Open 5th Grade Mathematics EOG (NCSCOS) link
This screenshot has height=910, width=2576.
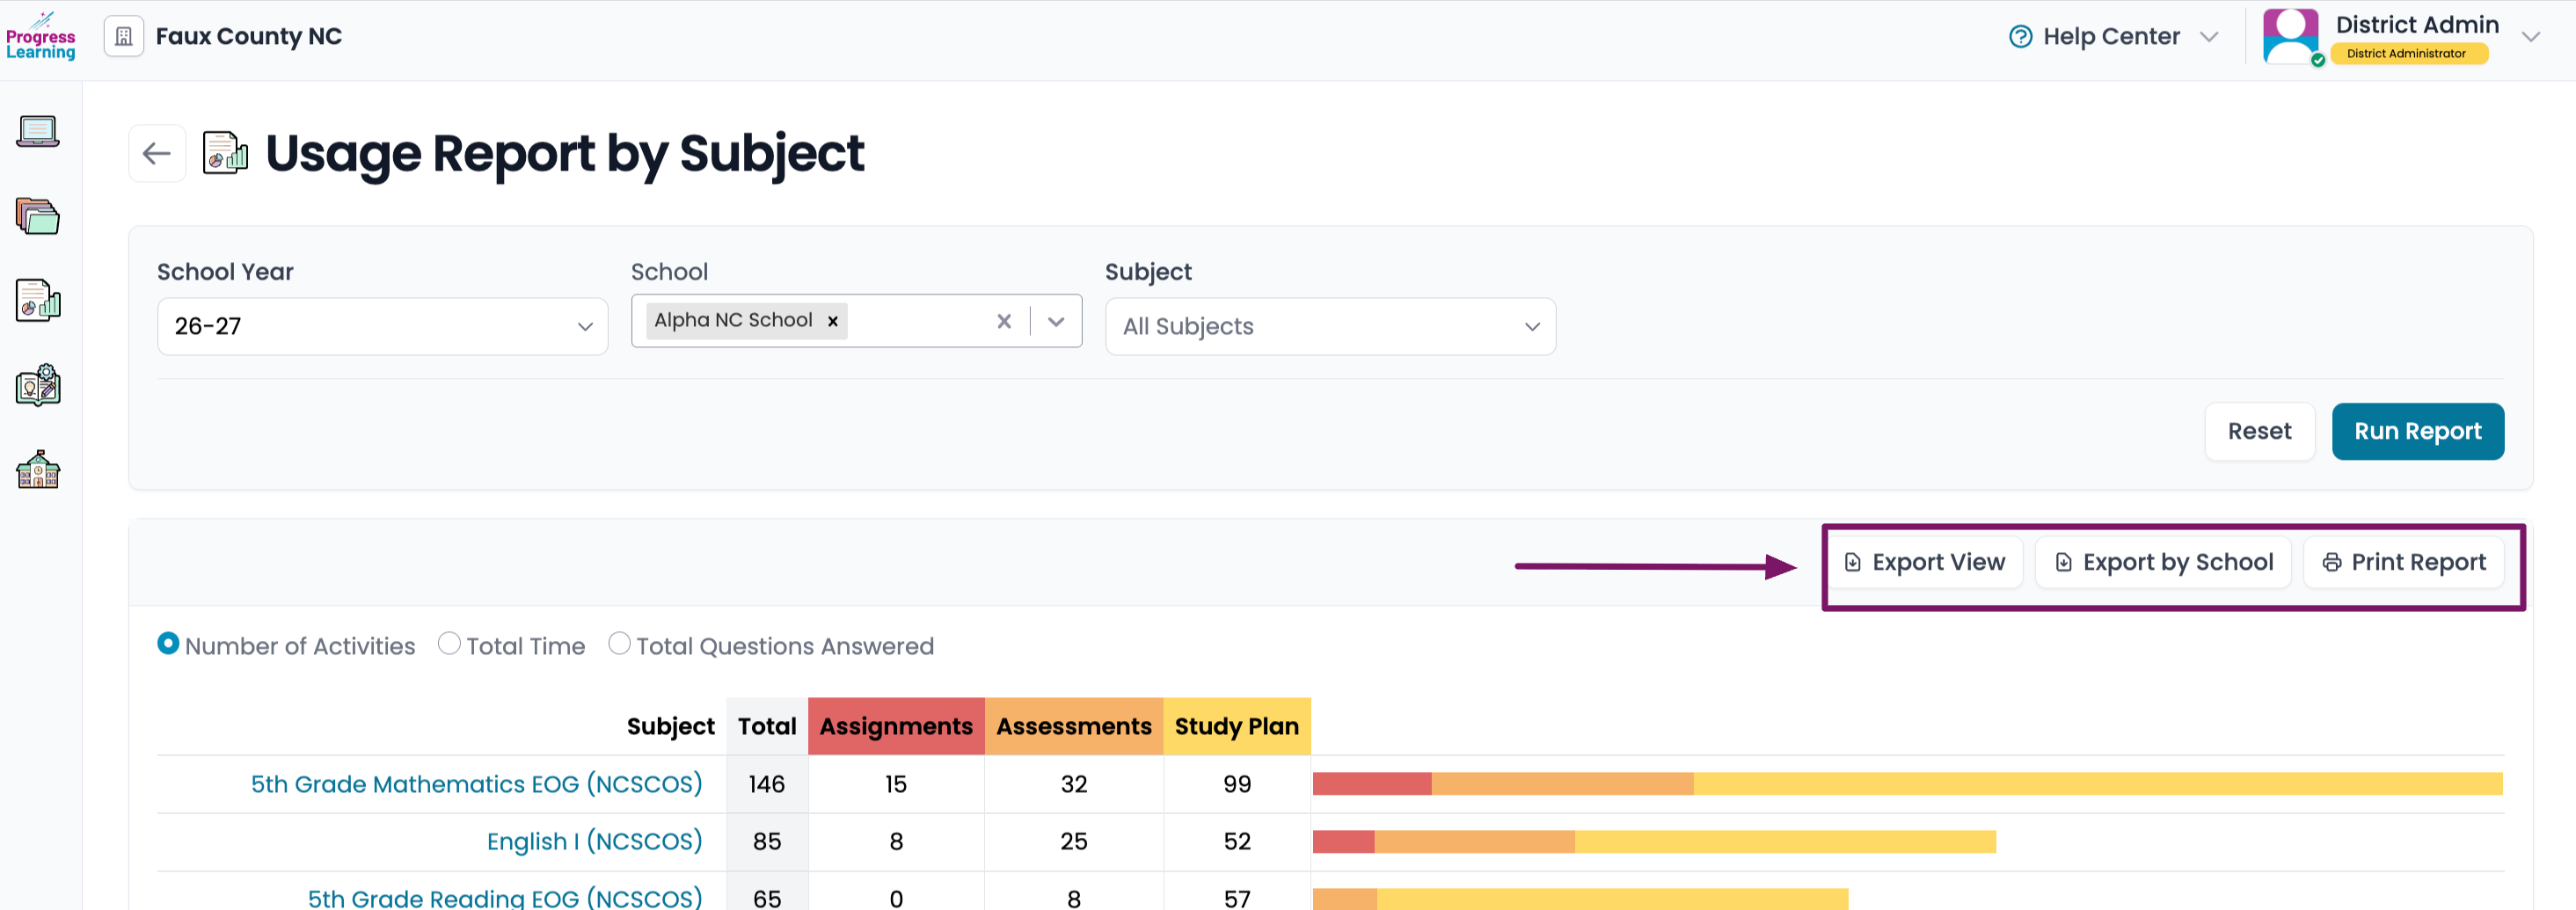(x=476, y=784)
